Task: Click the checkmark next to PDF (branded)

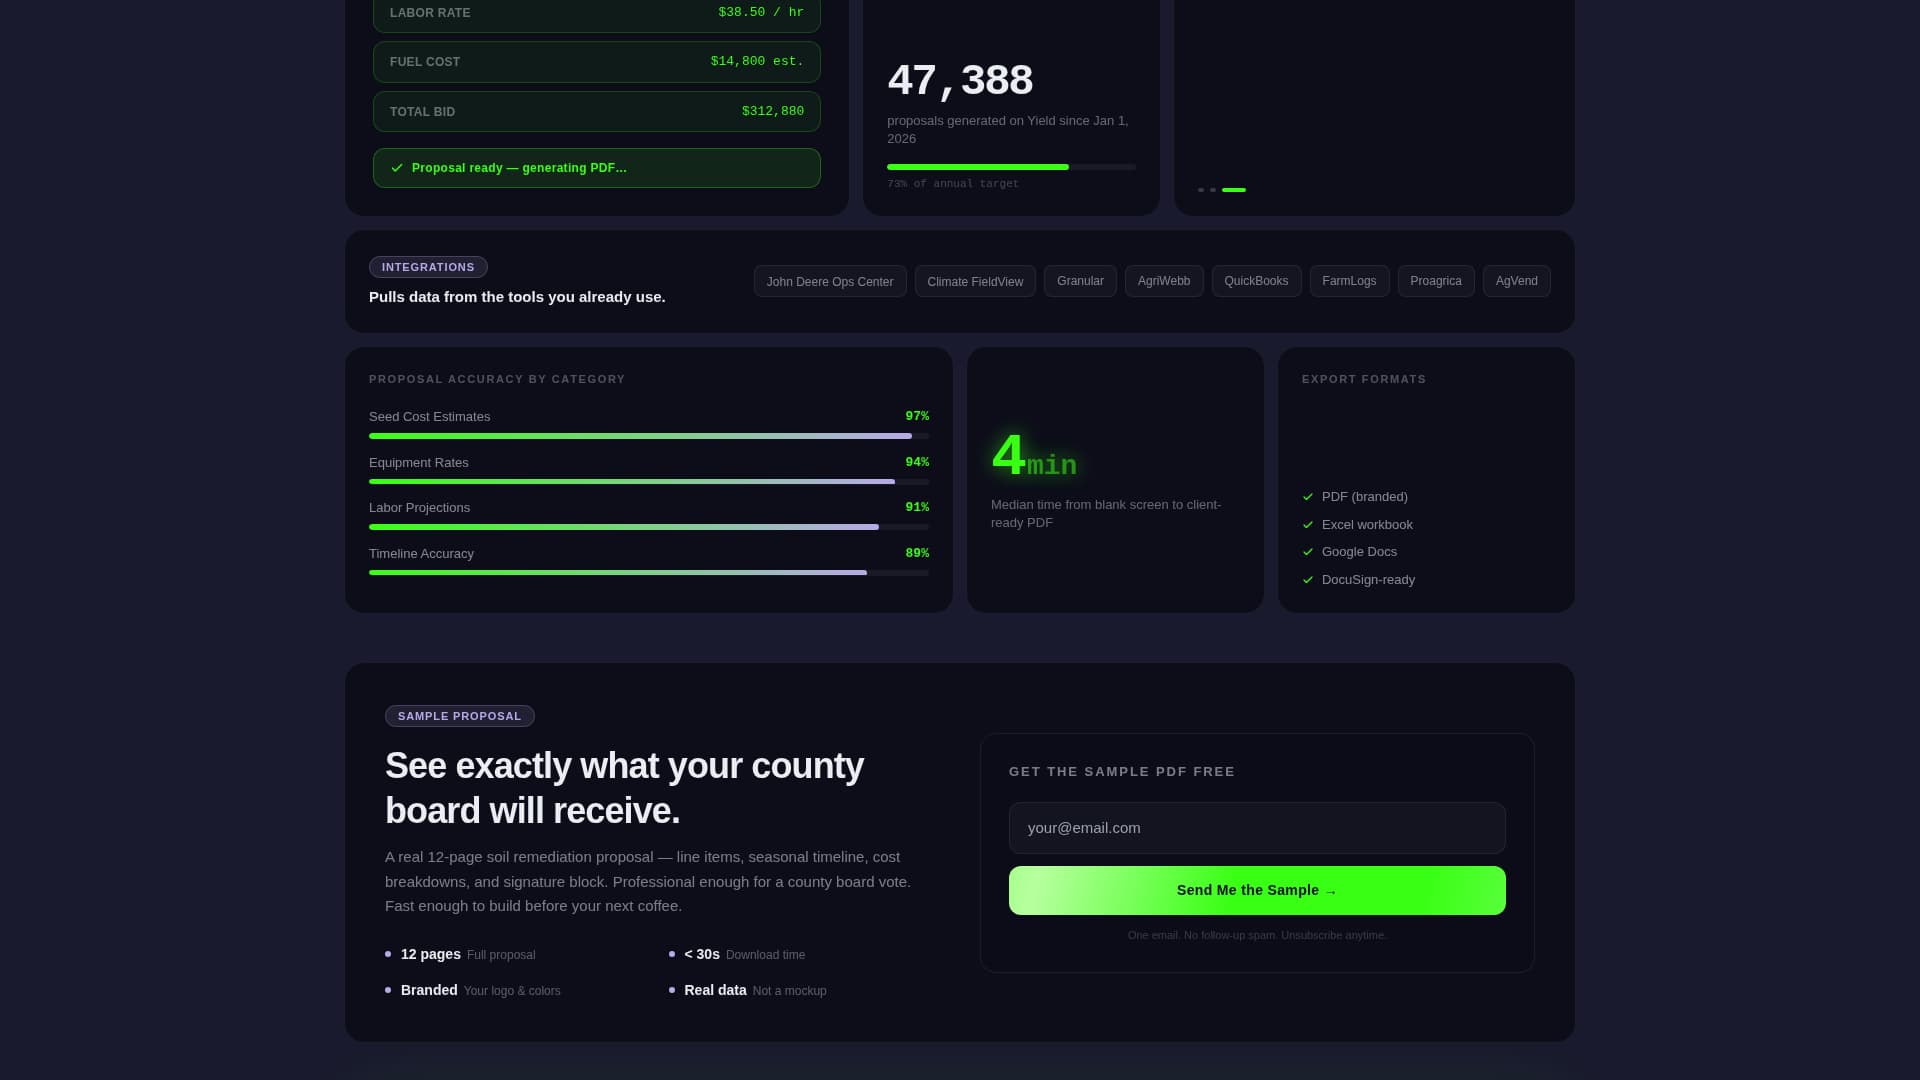Action: pos(1308,497)
